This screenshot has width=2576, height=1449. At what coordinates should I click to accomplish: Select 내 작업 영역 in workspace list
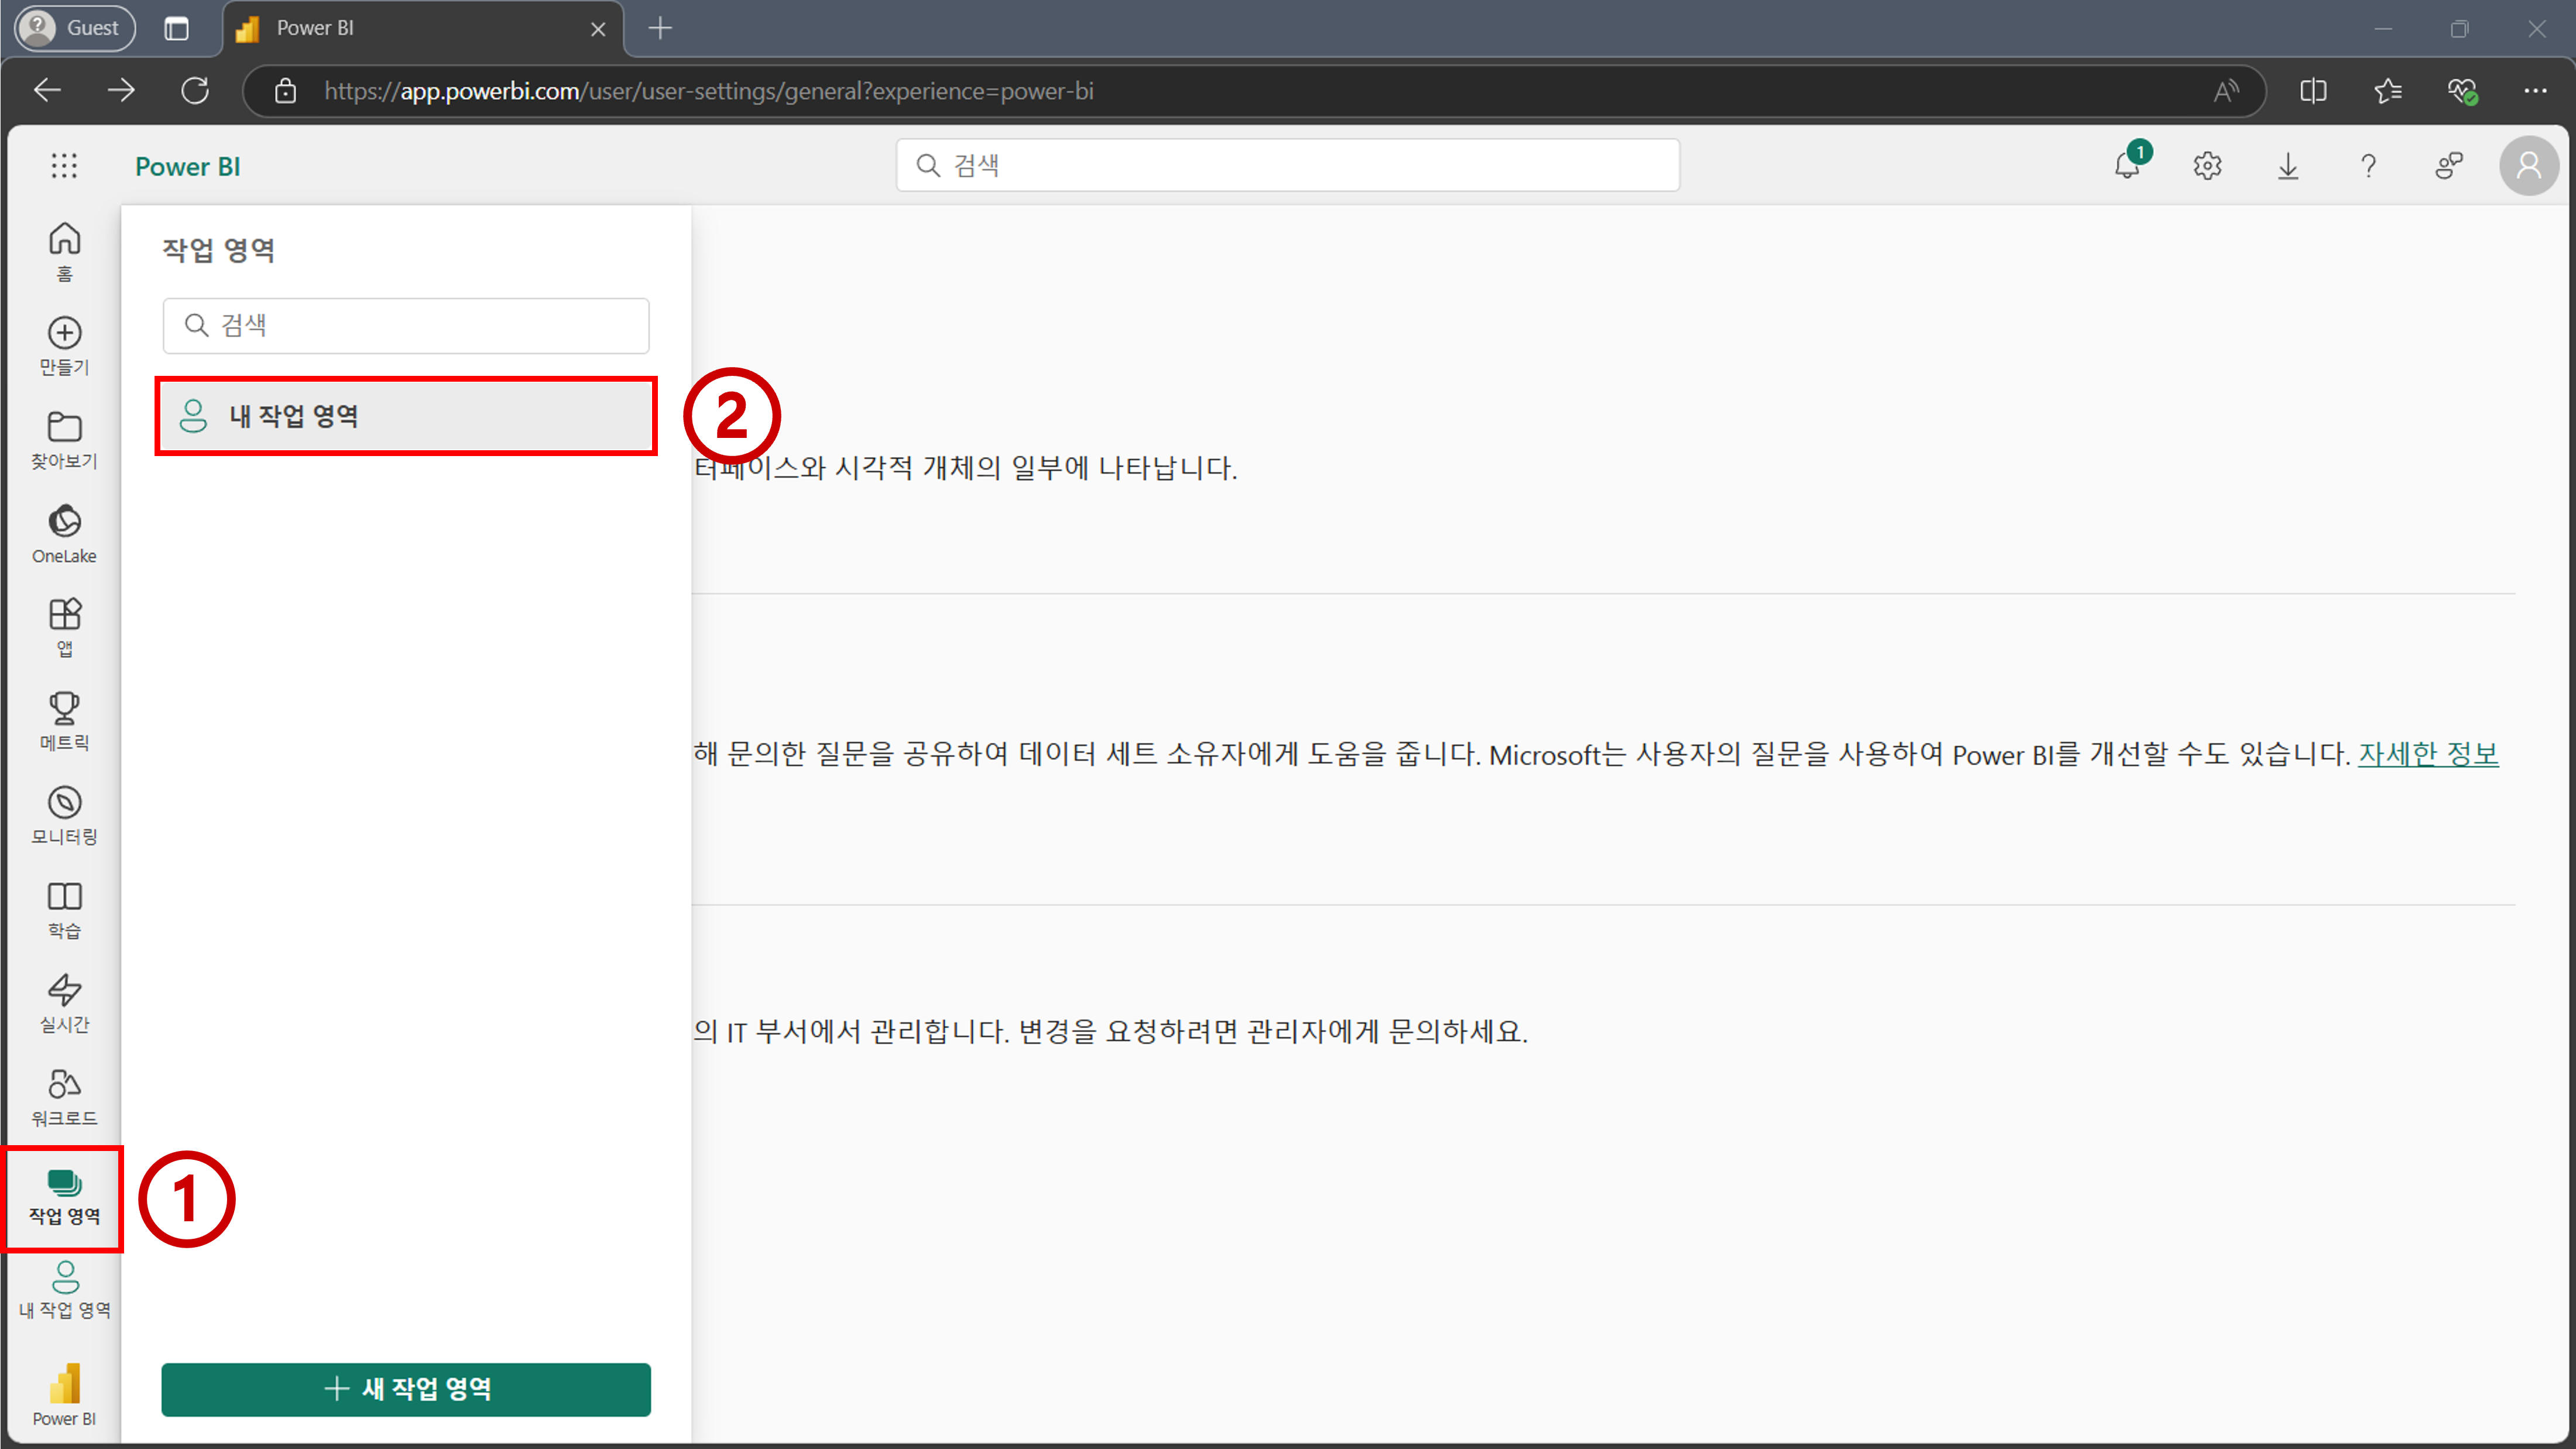click(x=406, y=416)
